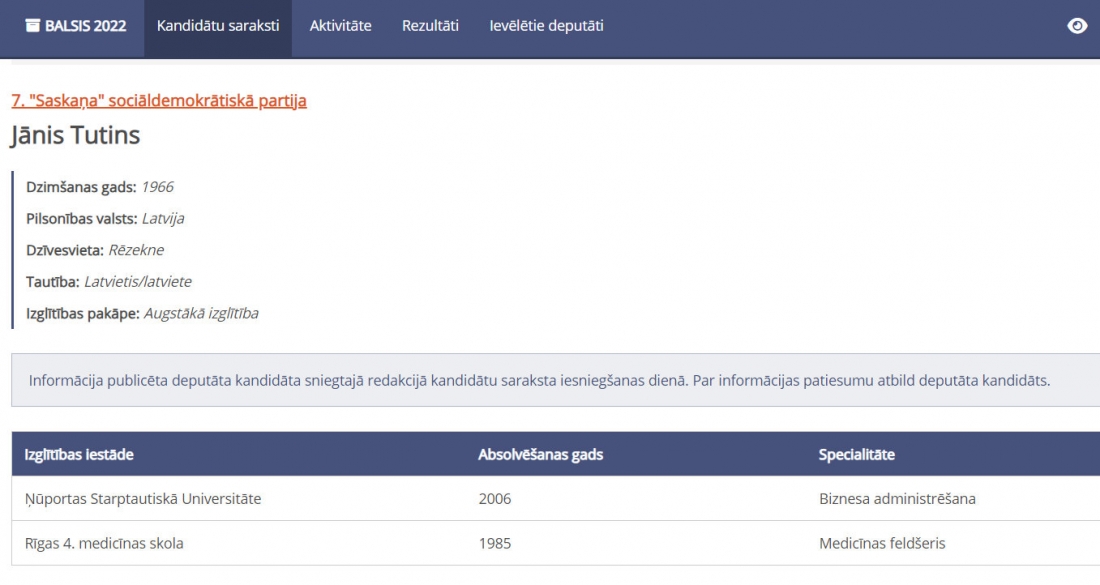Click the Specialitāte column header
Image resolution: width=1100 pixels, height=585 pixels.
click(856, 454)
